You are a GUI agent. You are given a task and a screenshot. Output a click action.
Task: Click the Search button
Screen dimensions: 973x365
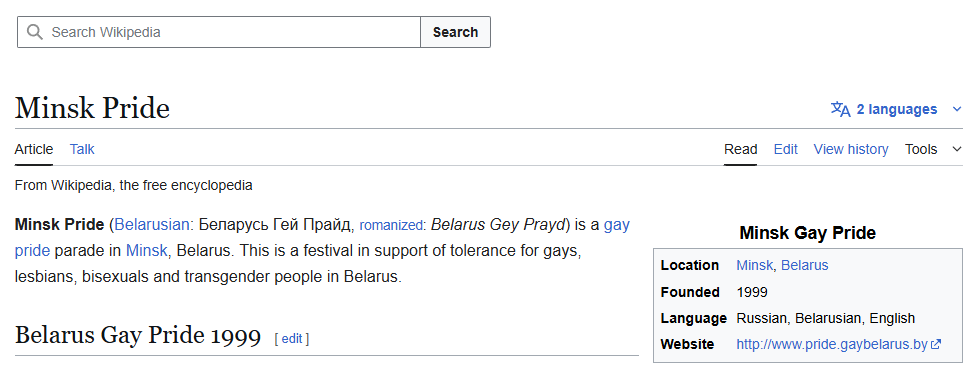pos(455,32)
